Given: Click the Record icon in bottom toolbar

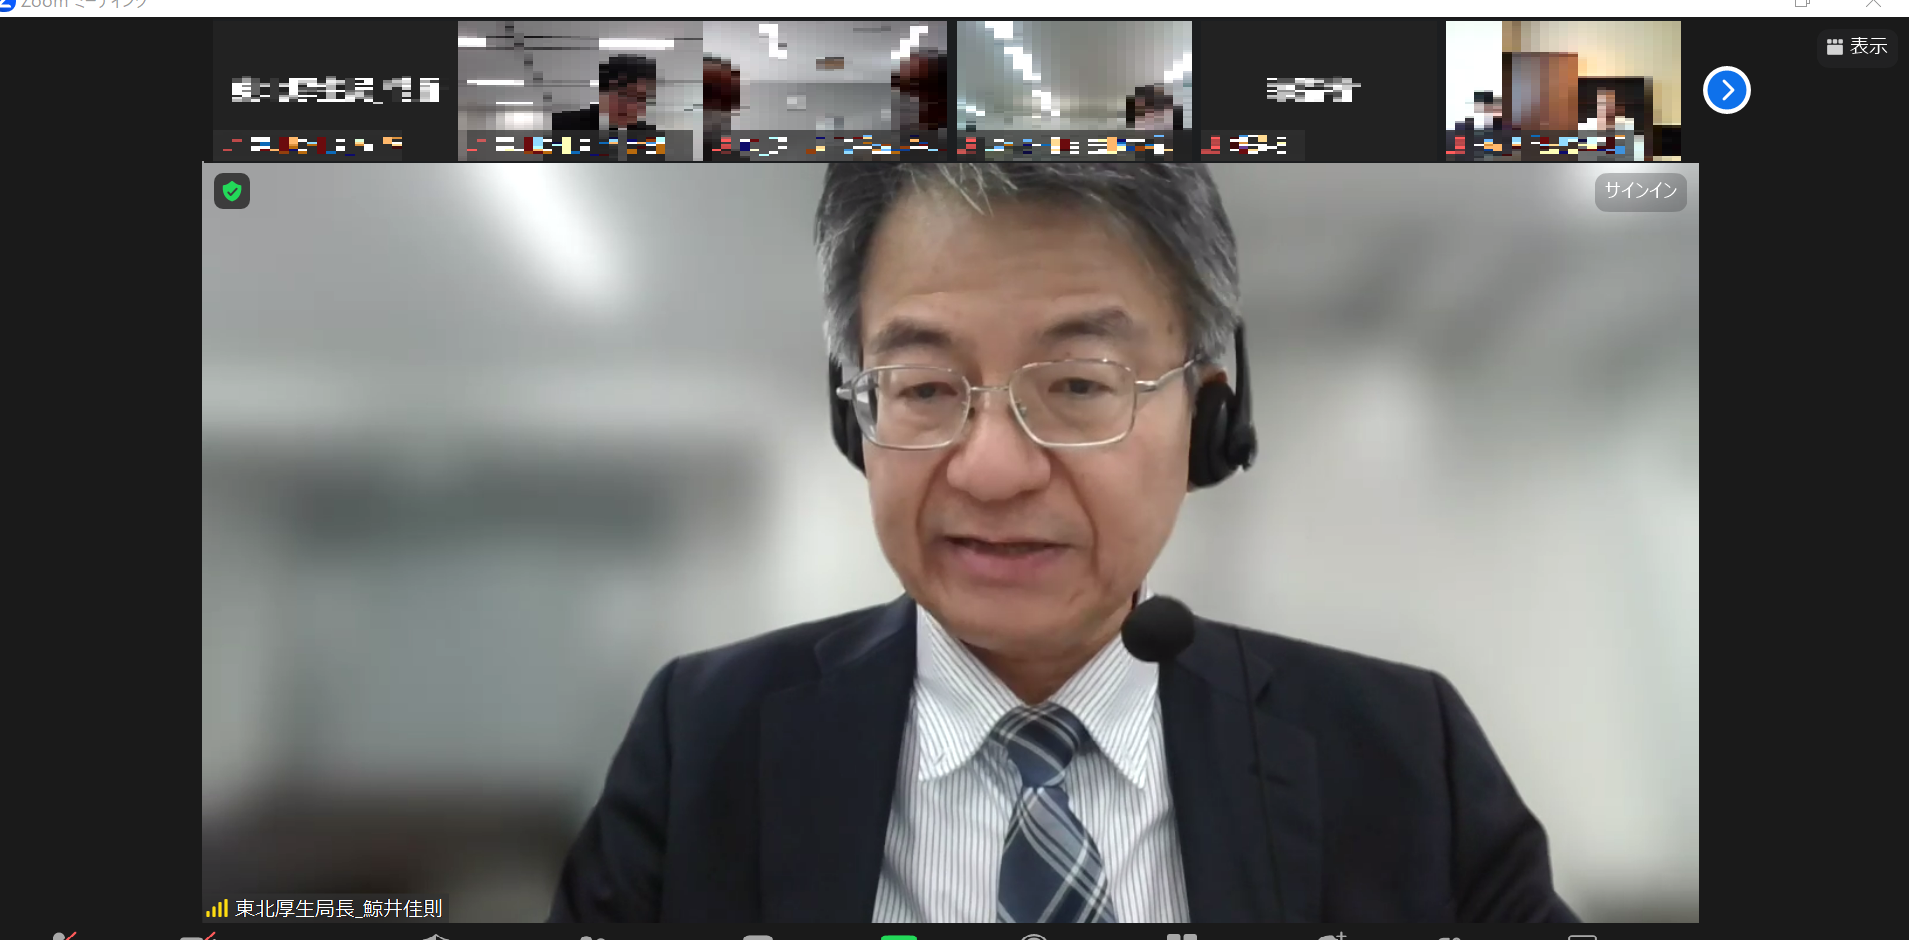Looking at the screenshot, I should click(x=1034, y=936).
